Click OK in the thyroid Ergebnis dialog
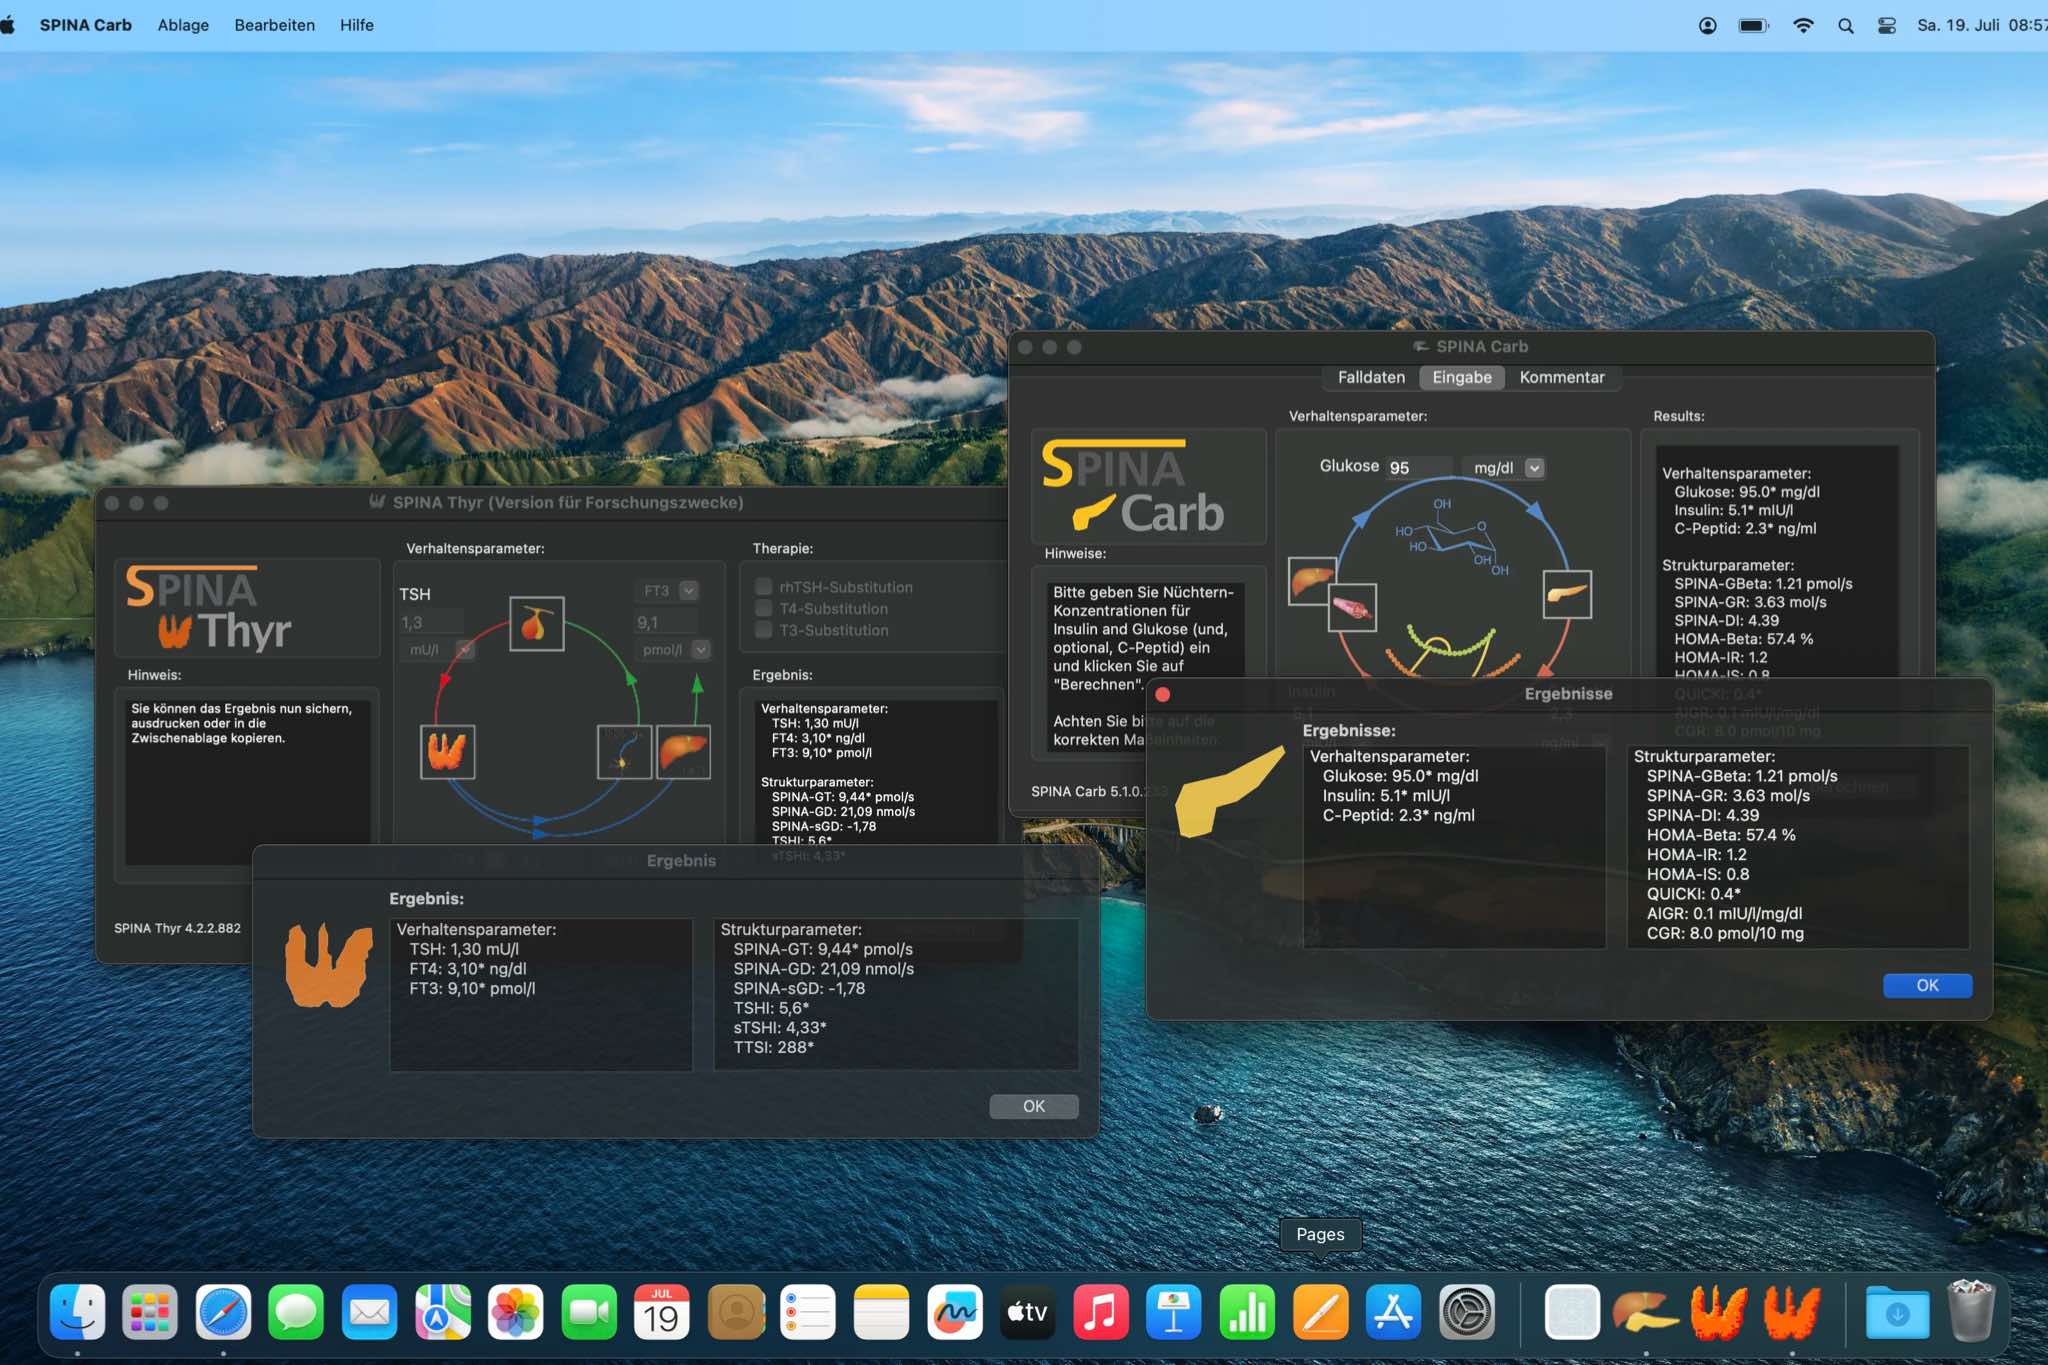2048x1365 pixels. [x=1033, y=1106]
